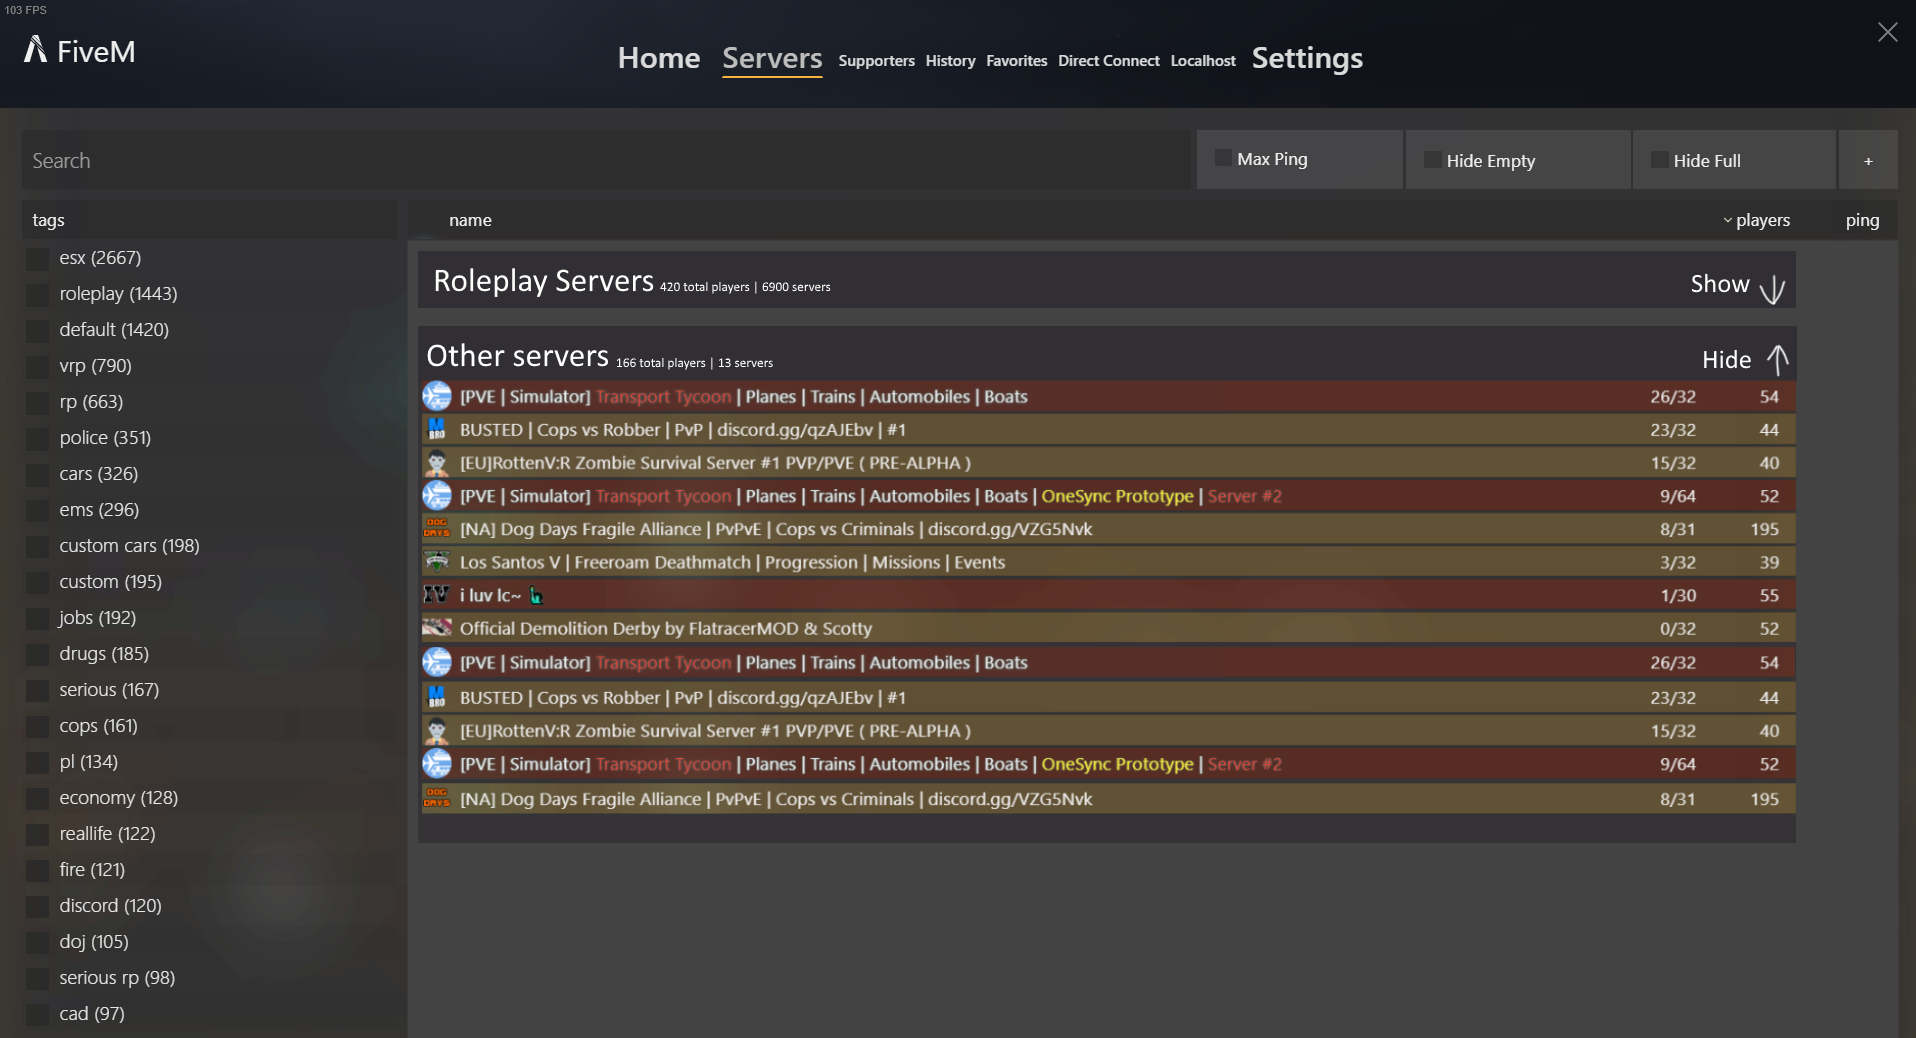This screenshot has height=1038, width=1916.
Task: Open the Direct Connect page
Action: click(x=1108, y=61)
